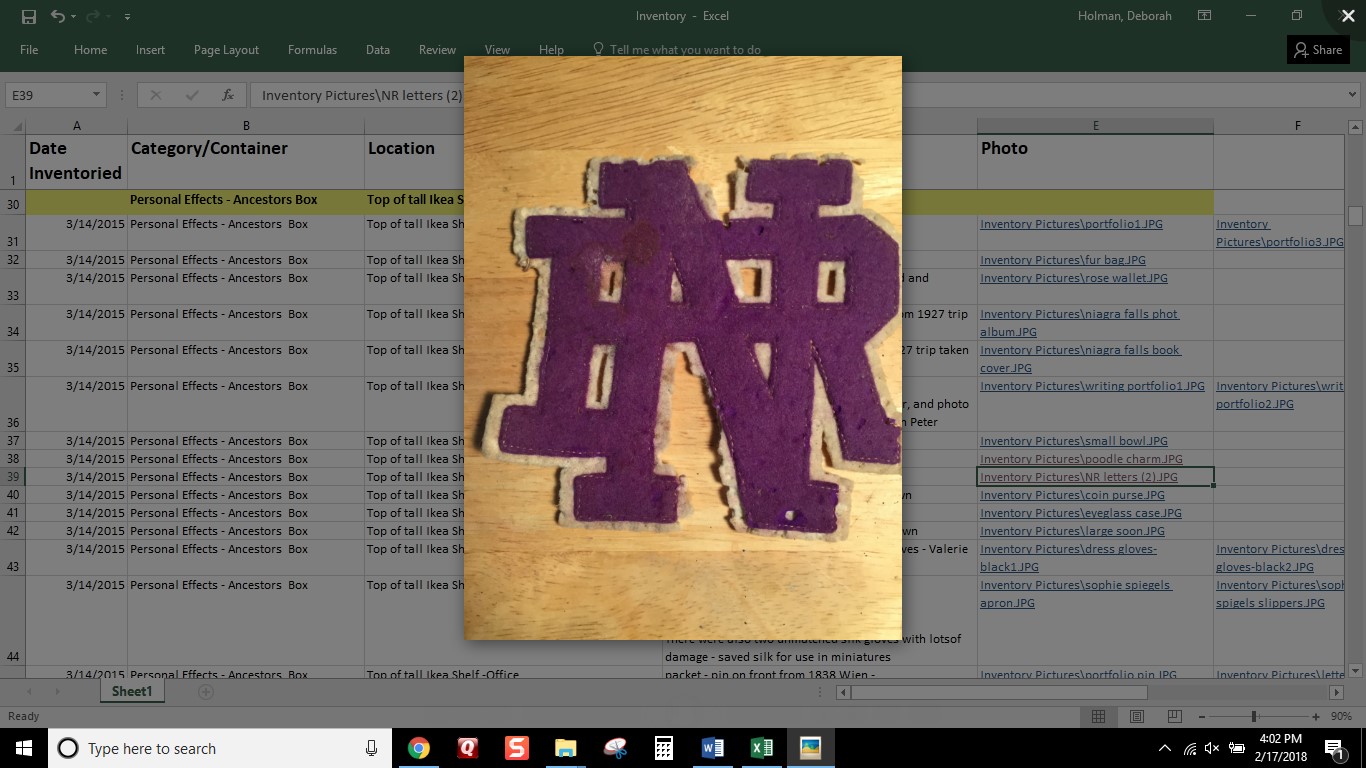The width and height of the screenshot is (1366, 768).
Task: Expand the formula bar with the chevron
Action: pos(1352,95)
